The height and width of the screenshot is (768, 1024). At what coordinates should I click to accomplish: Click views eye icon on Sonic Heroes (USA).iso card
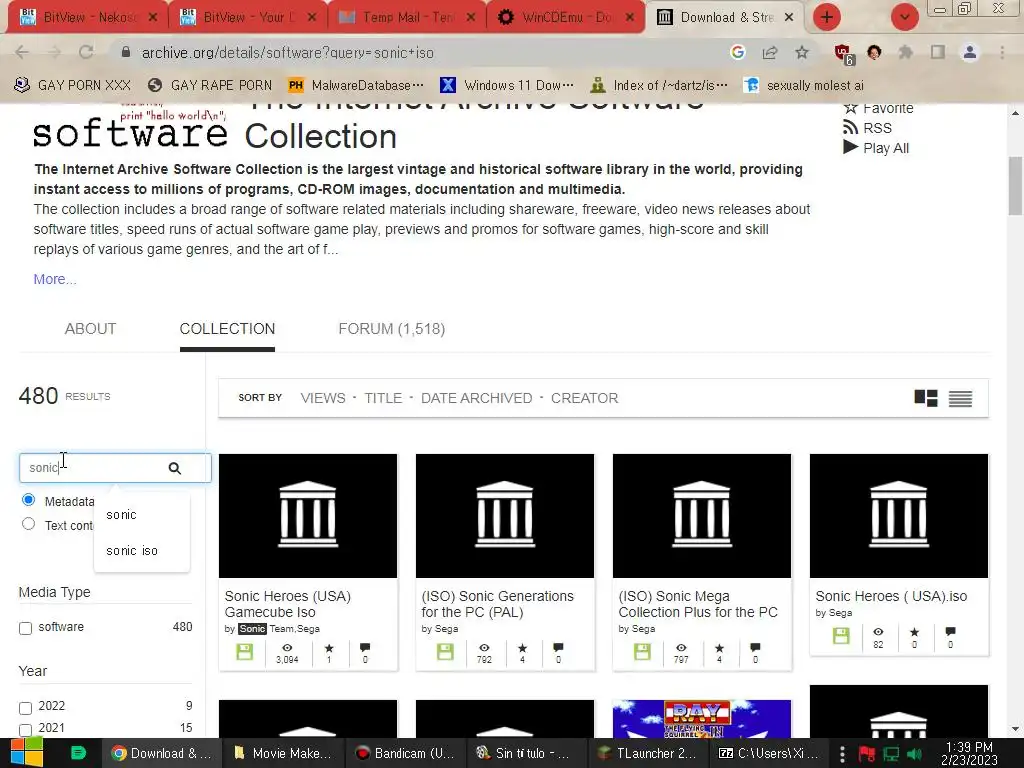click(878, 632)
